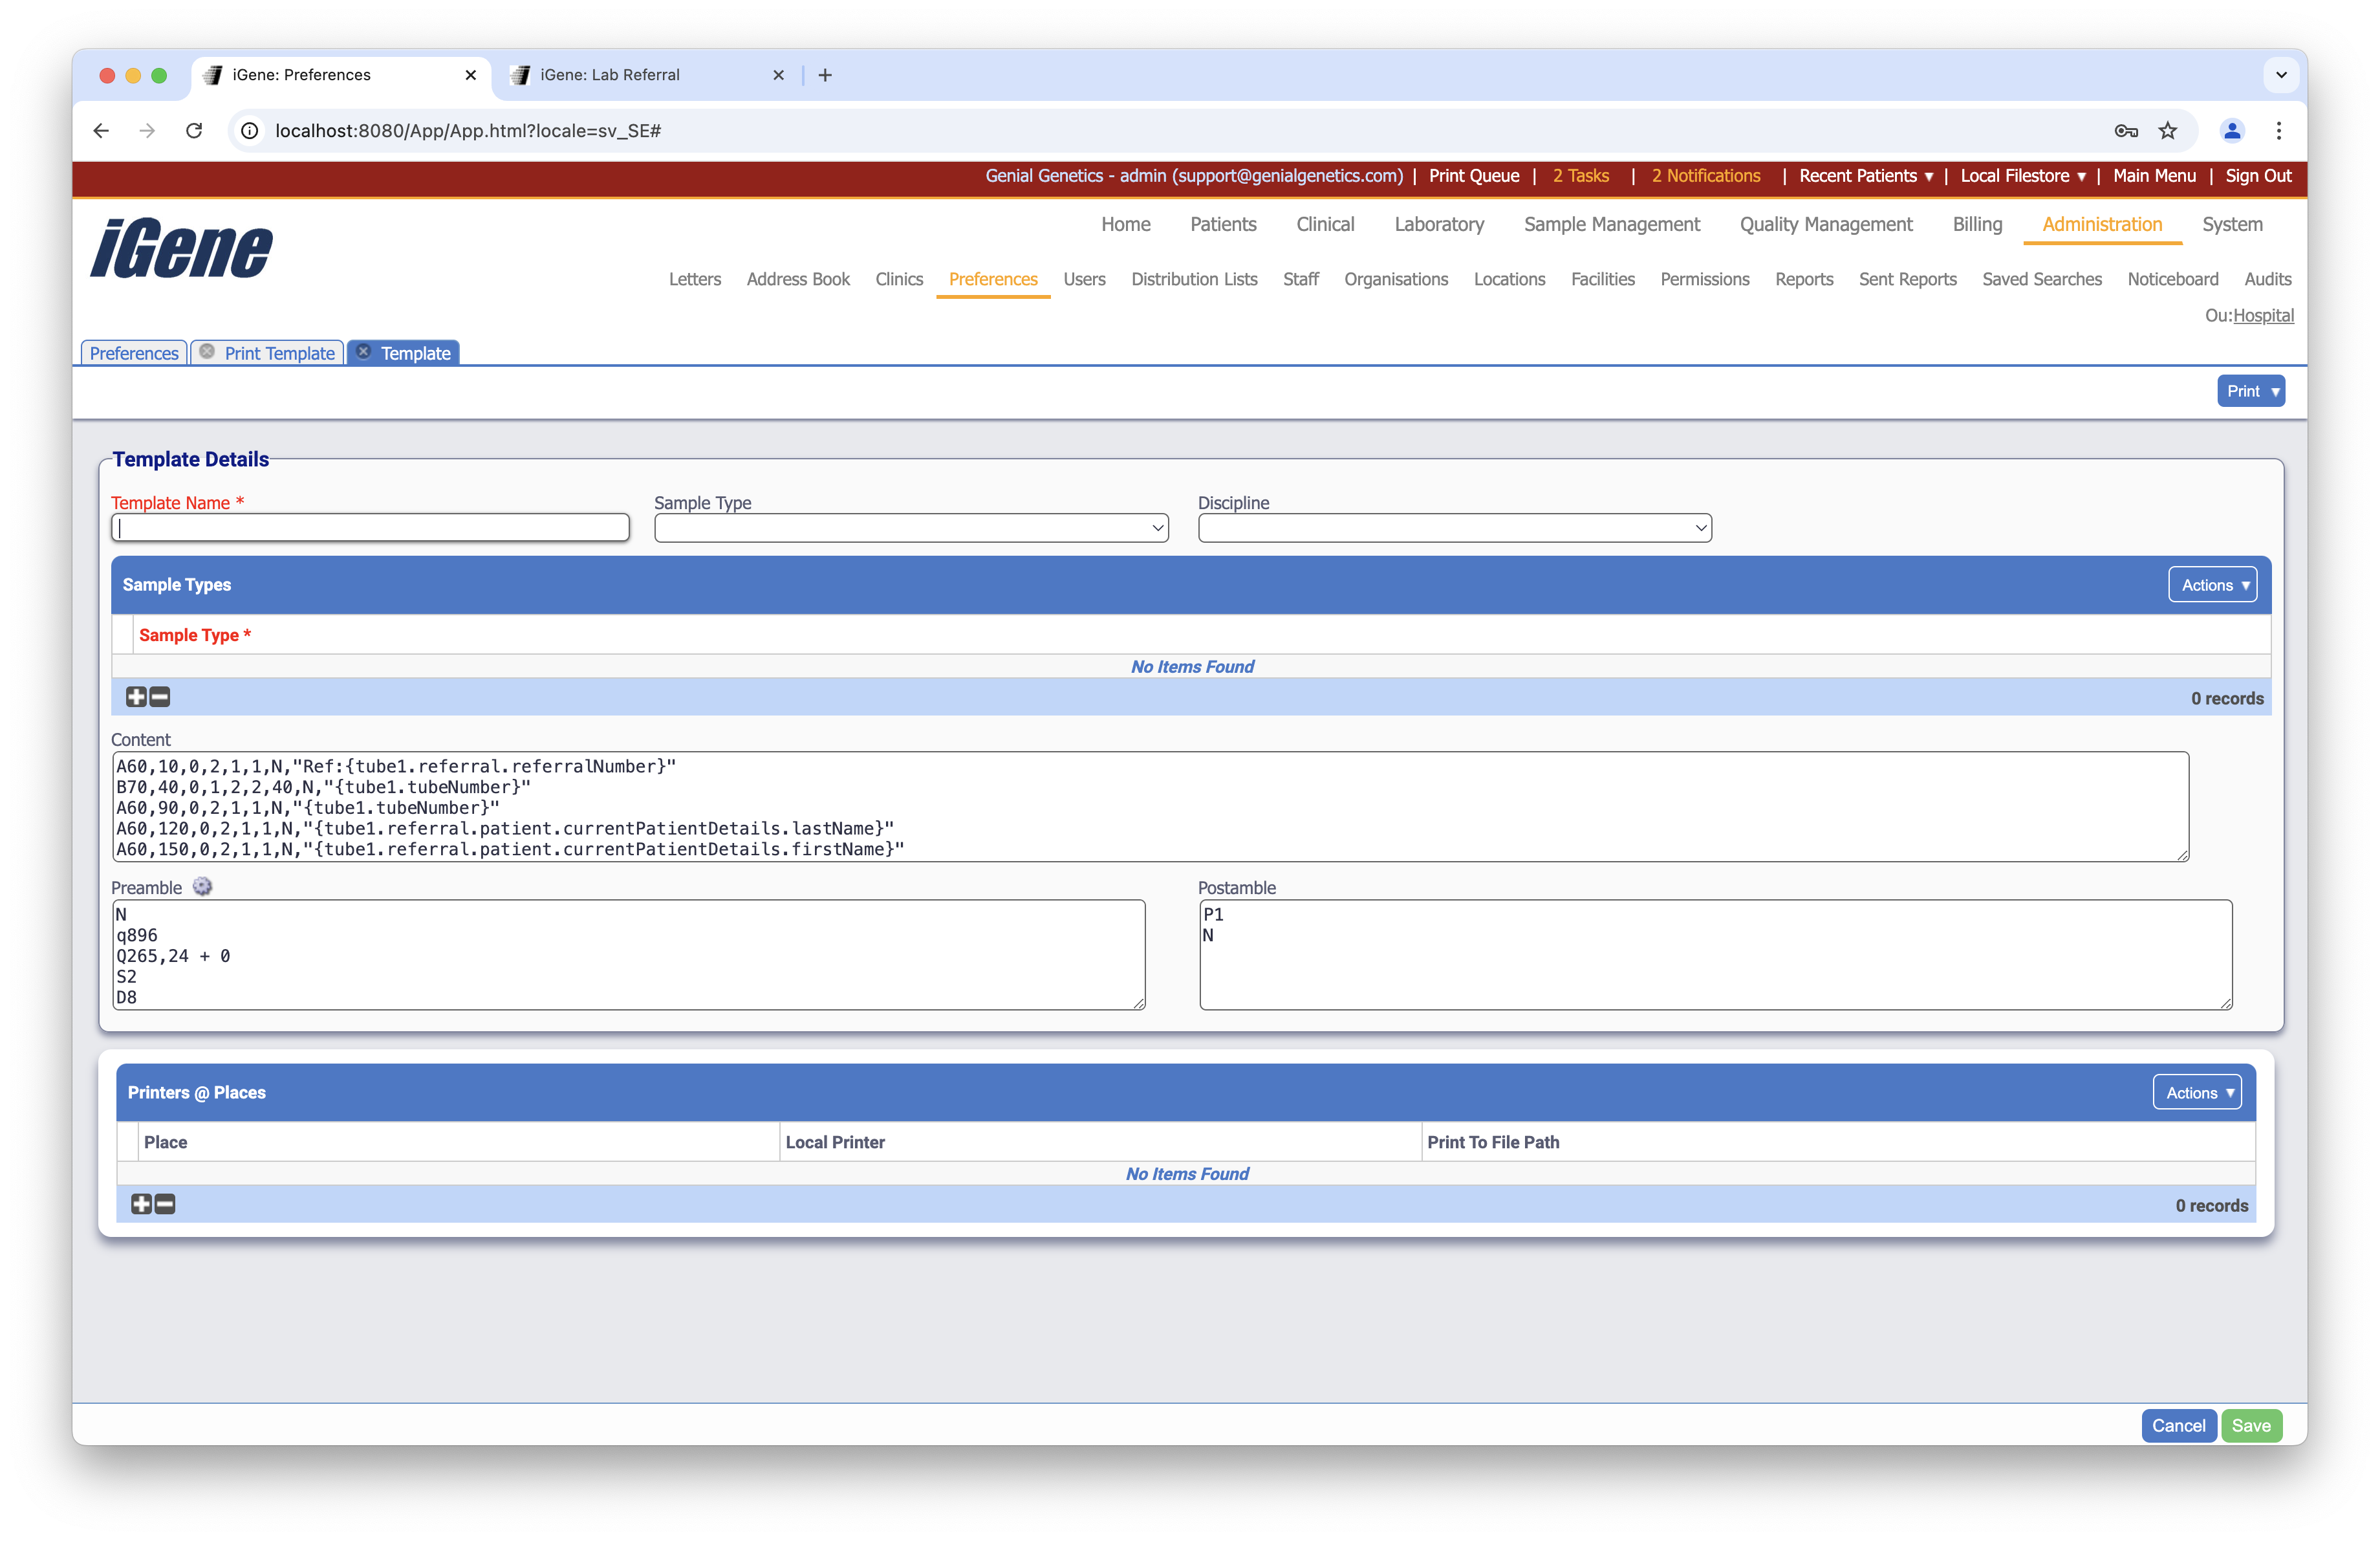Screen dimensions: 2380x1541
Task: Click the Preamble gear icon
Action: [x=202, y=887]
